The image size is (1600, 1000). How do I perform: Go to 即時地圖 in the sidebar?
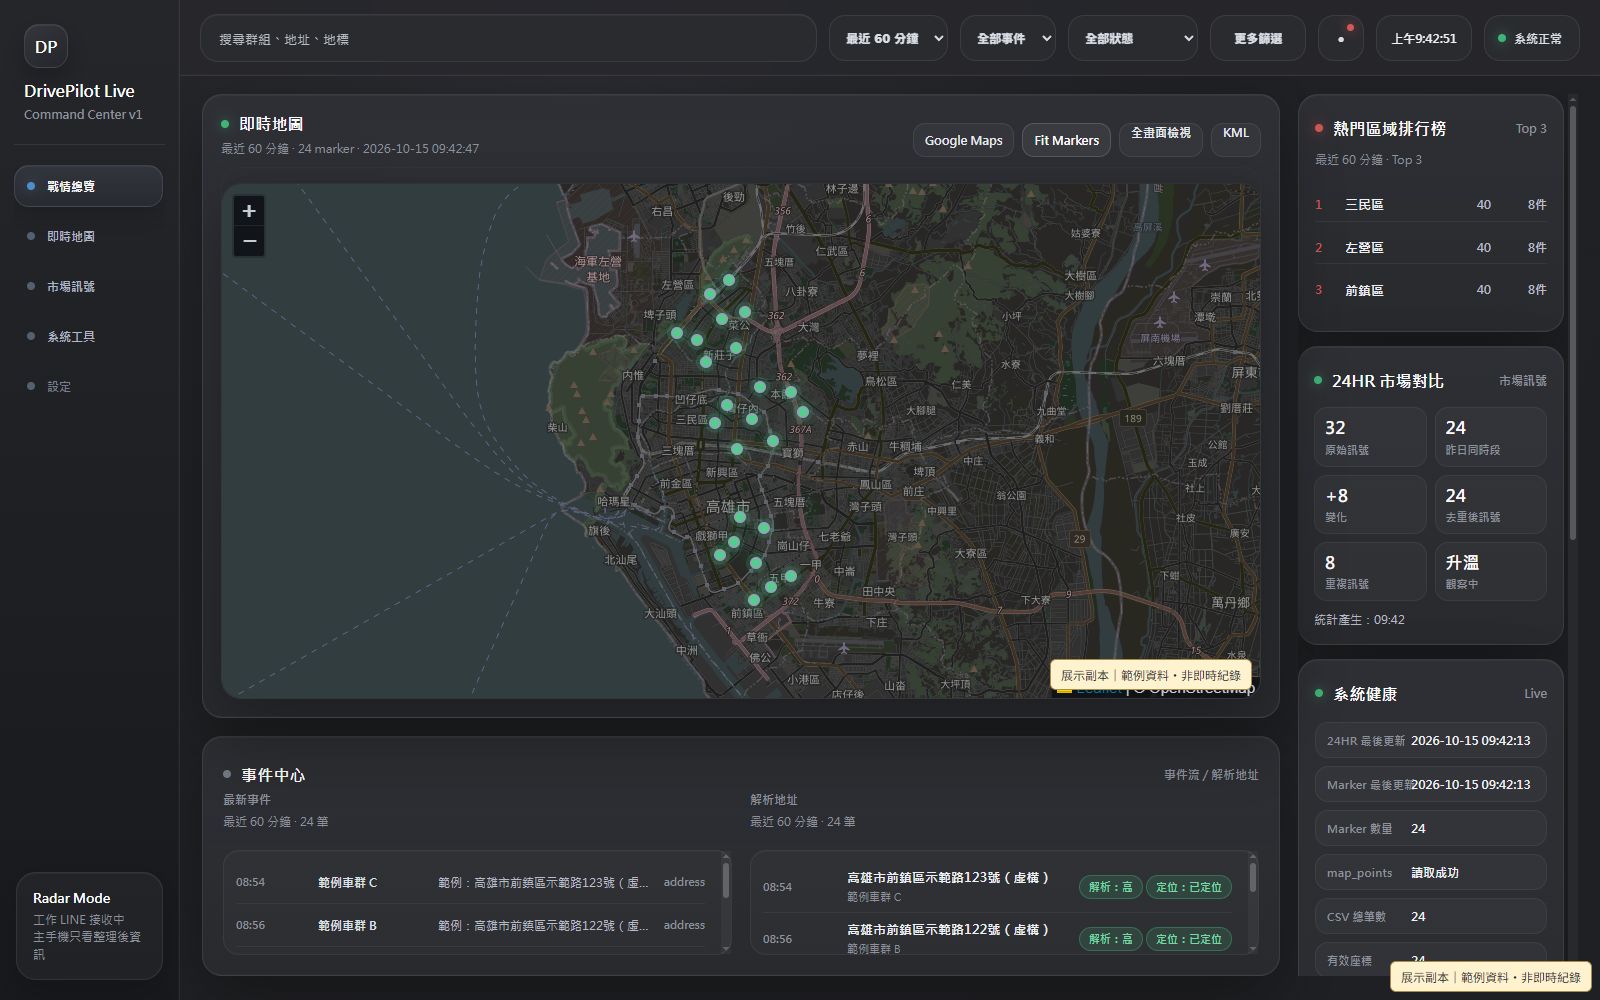pos(88,236)
